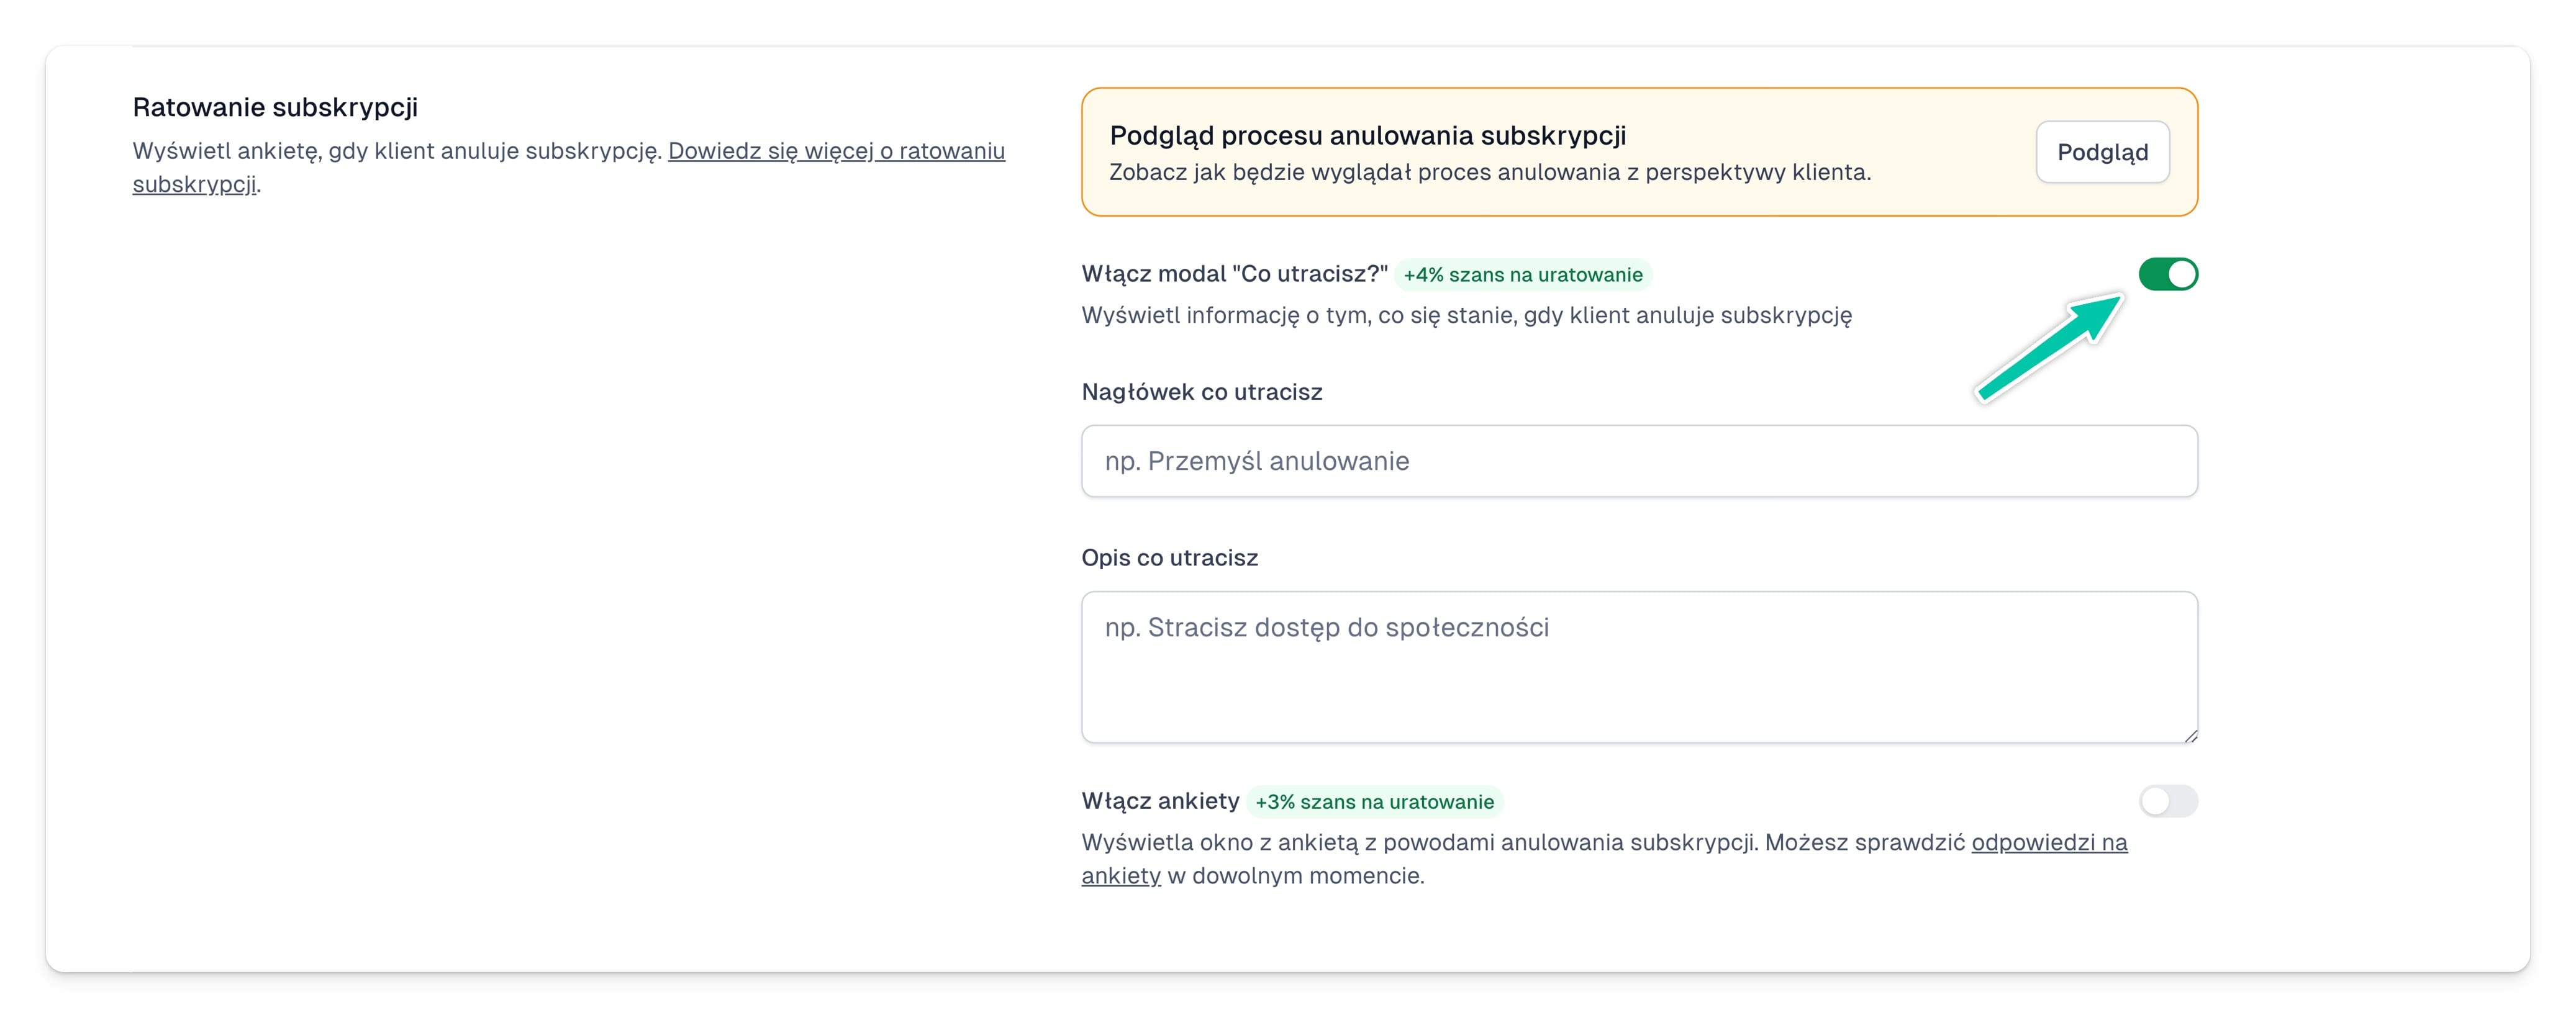This screenshot has width=2576, height=1018.
Task: Click the 'Włącz ankiety' label text
Action: [1160, 800]
